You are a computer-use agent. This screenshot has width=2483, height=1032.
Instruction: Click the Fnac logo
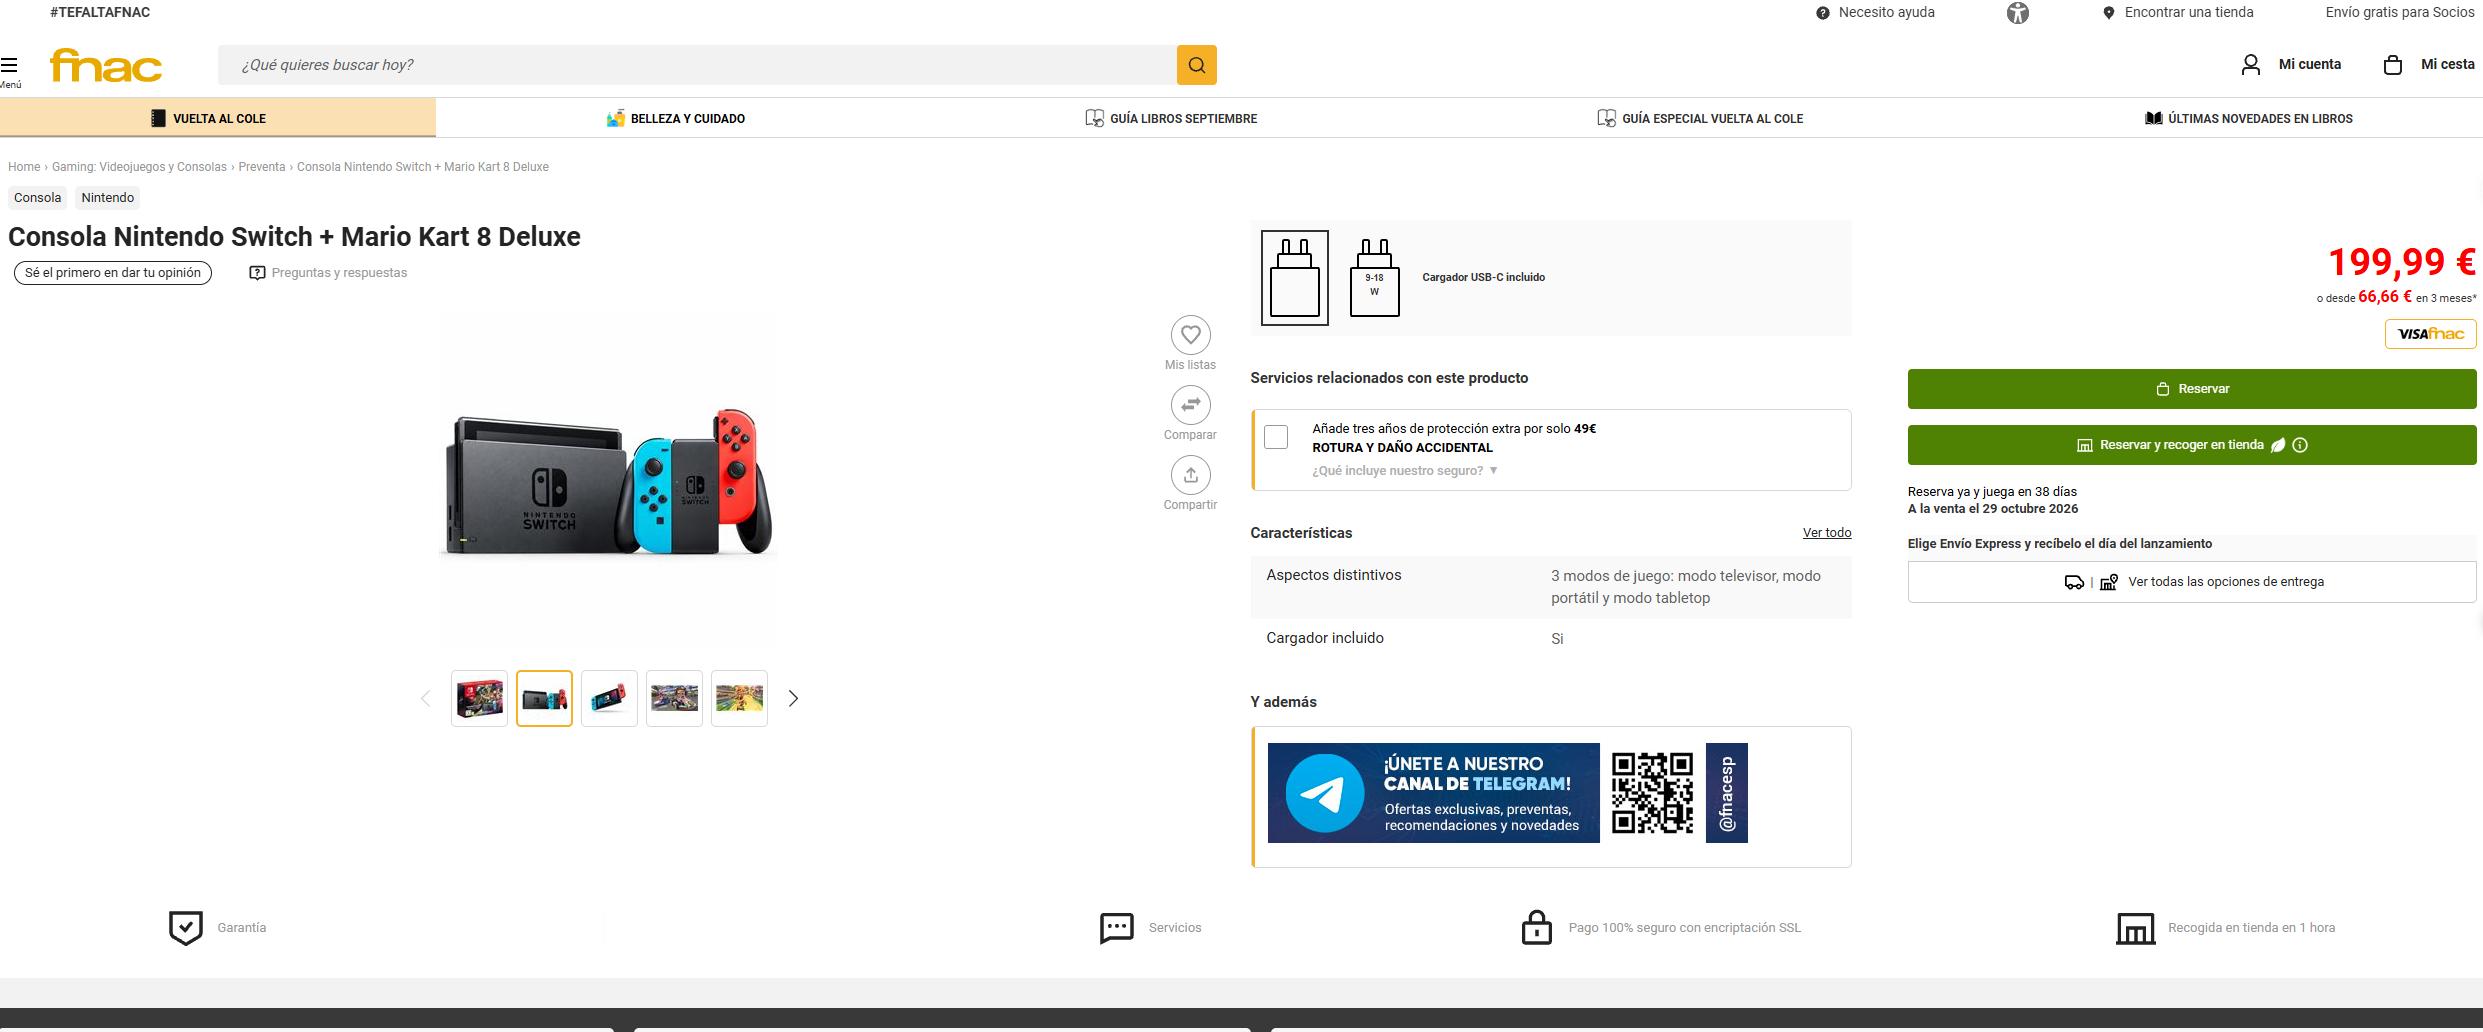pos(106,66)
